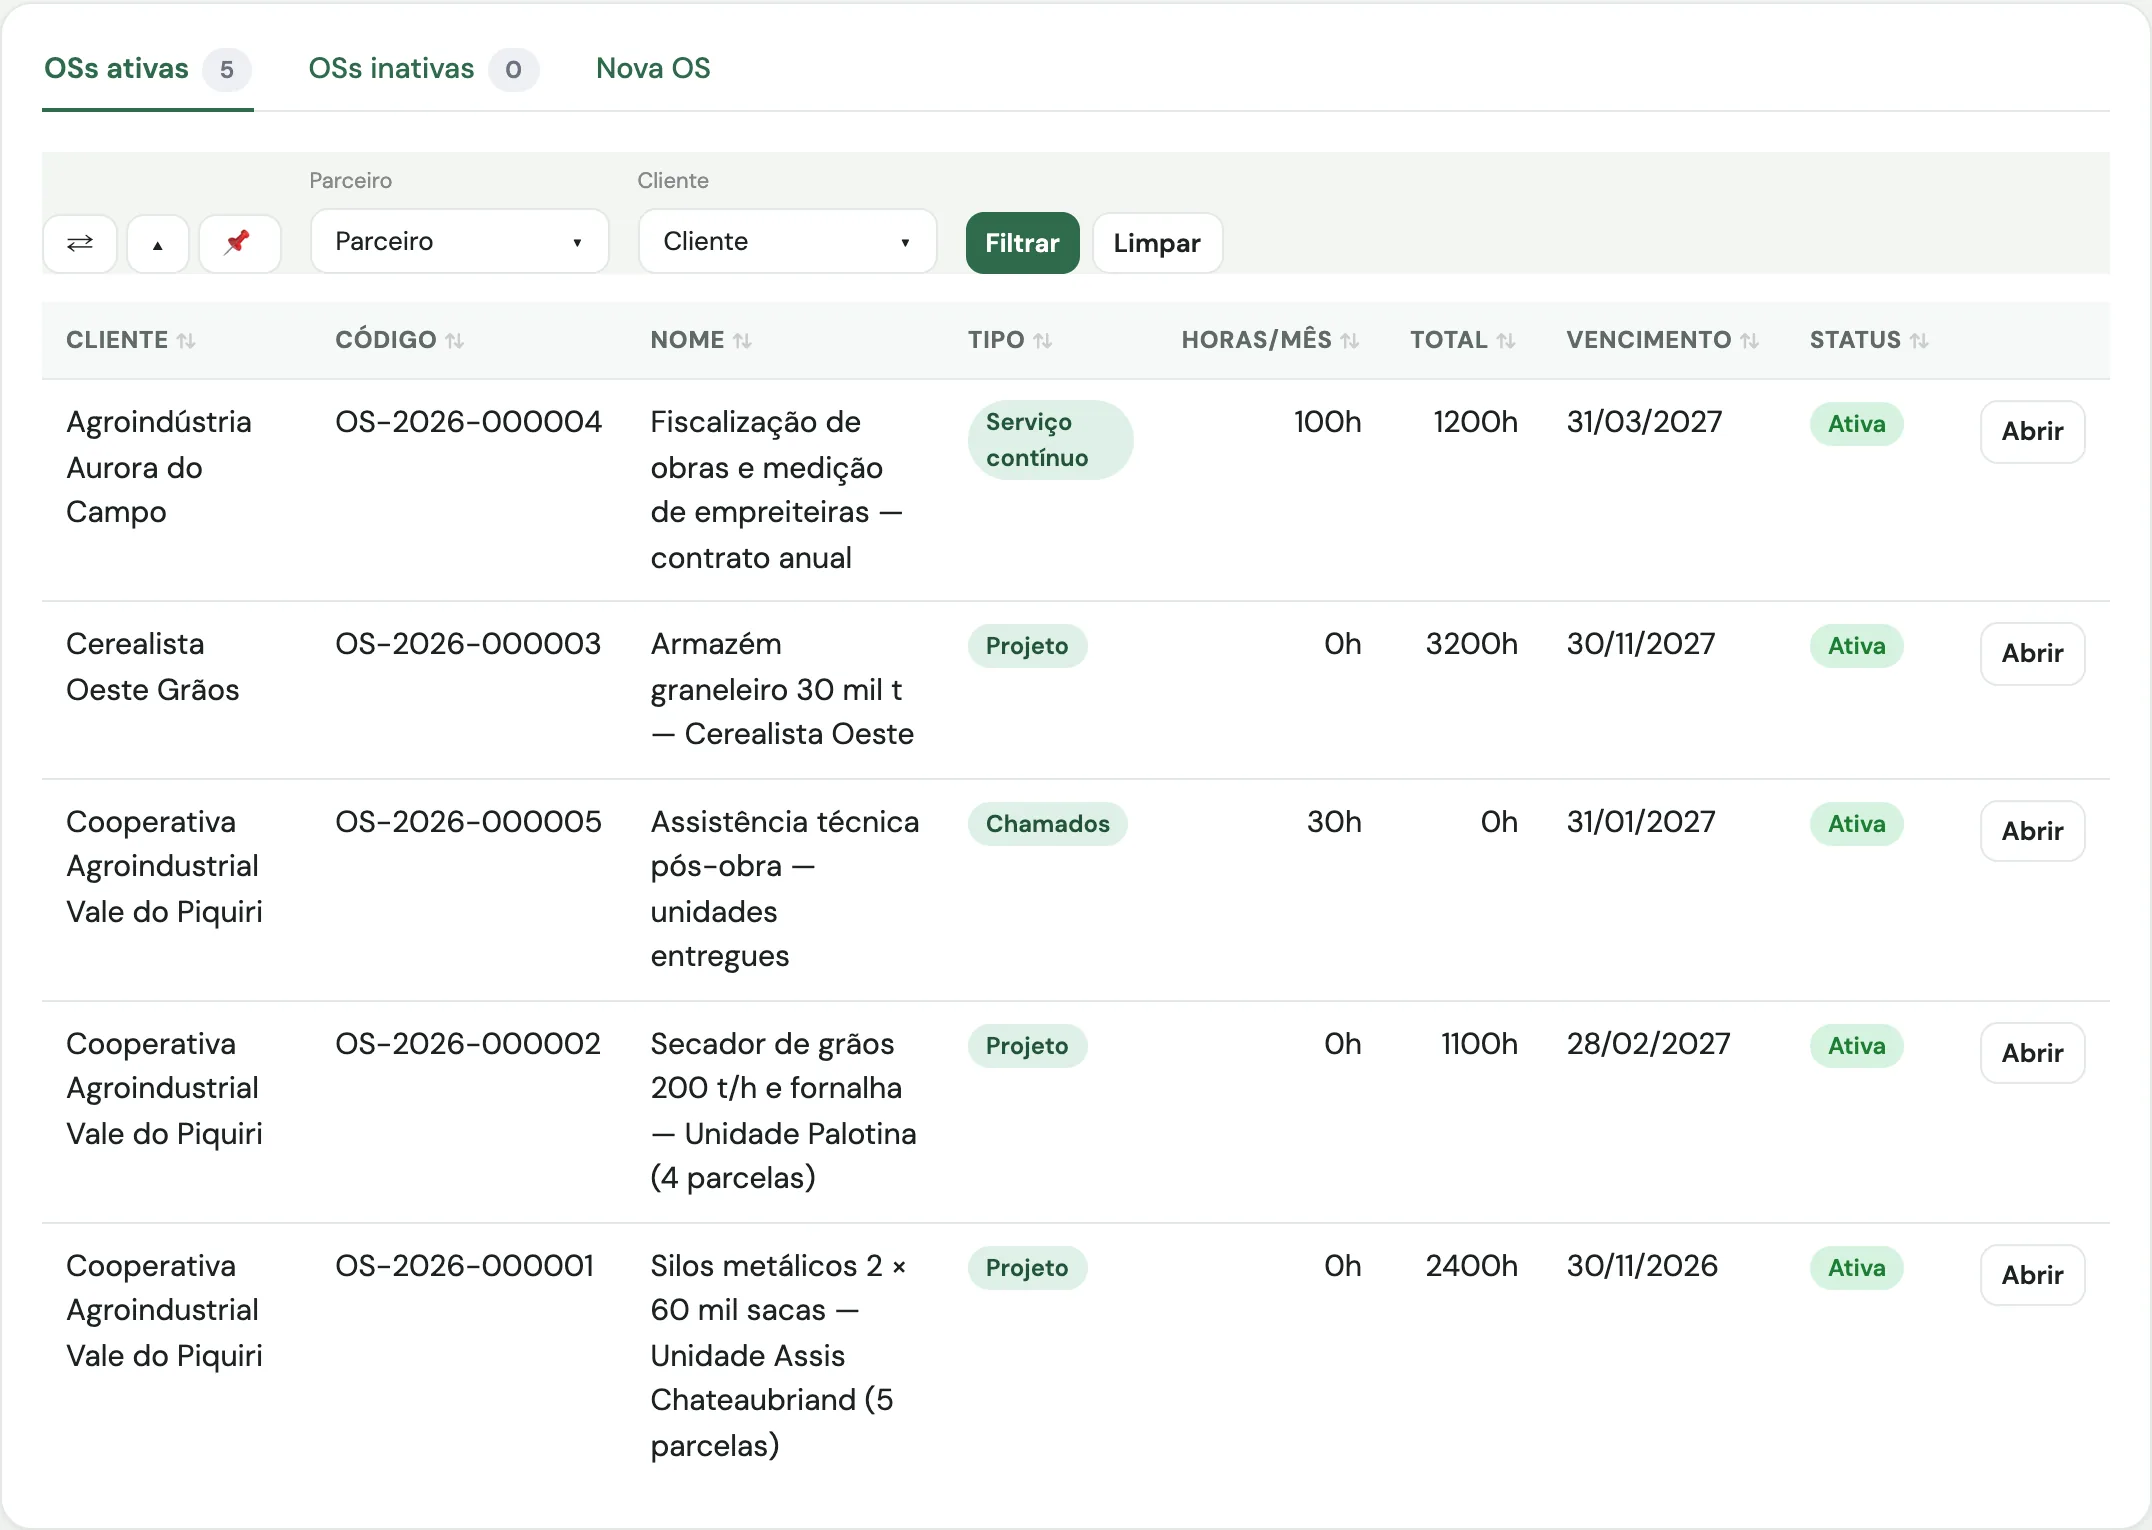Sort table by Total column
This screenshot has height=1530, width=2152.
point(1463,340)
